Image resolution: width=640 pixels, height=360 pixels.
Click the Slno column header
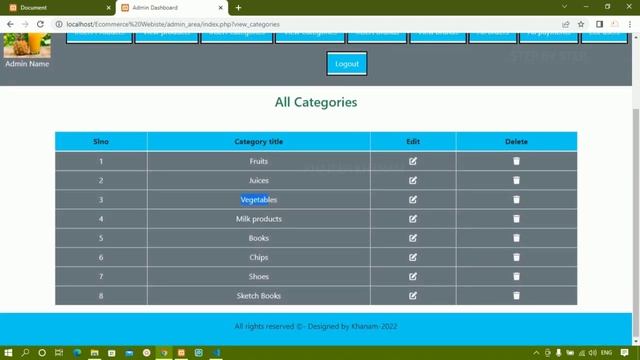101,142
